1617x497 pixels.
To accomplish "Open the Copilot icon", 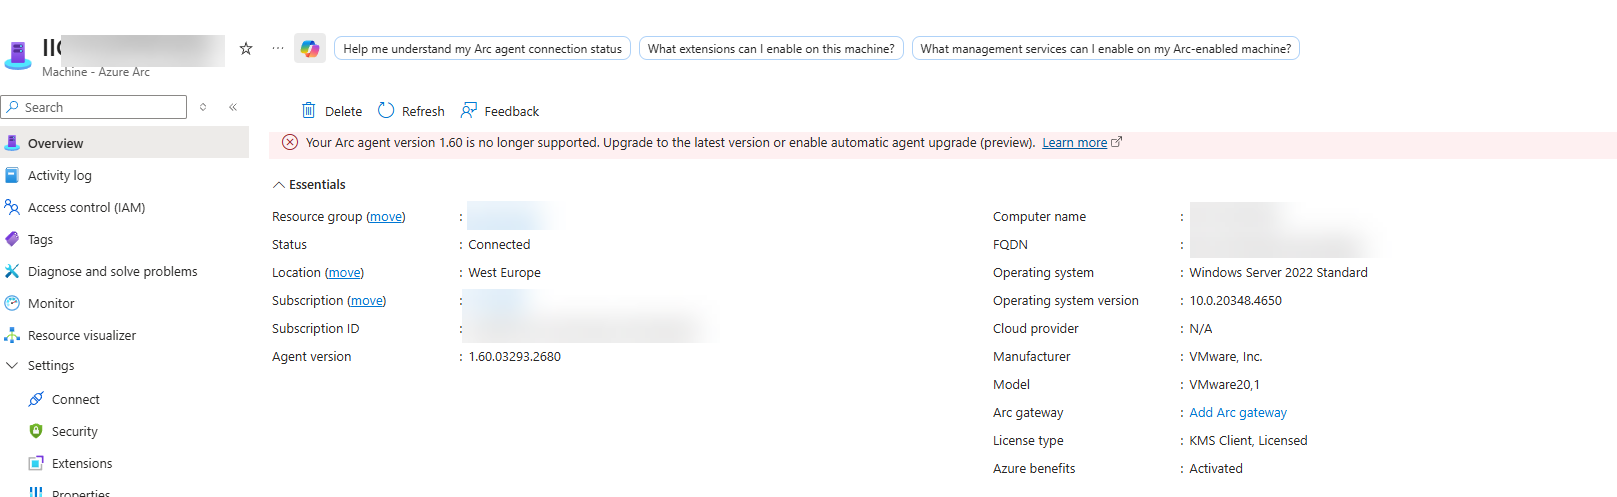I will [310, 48].
